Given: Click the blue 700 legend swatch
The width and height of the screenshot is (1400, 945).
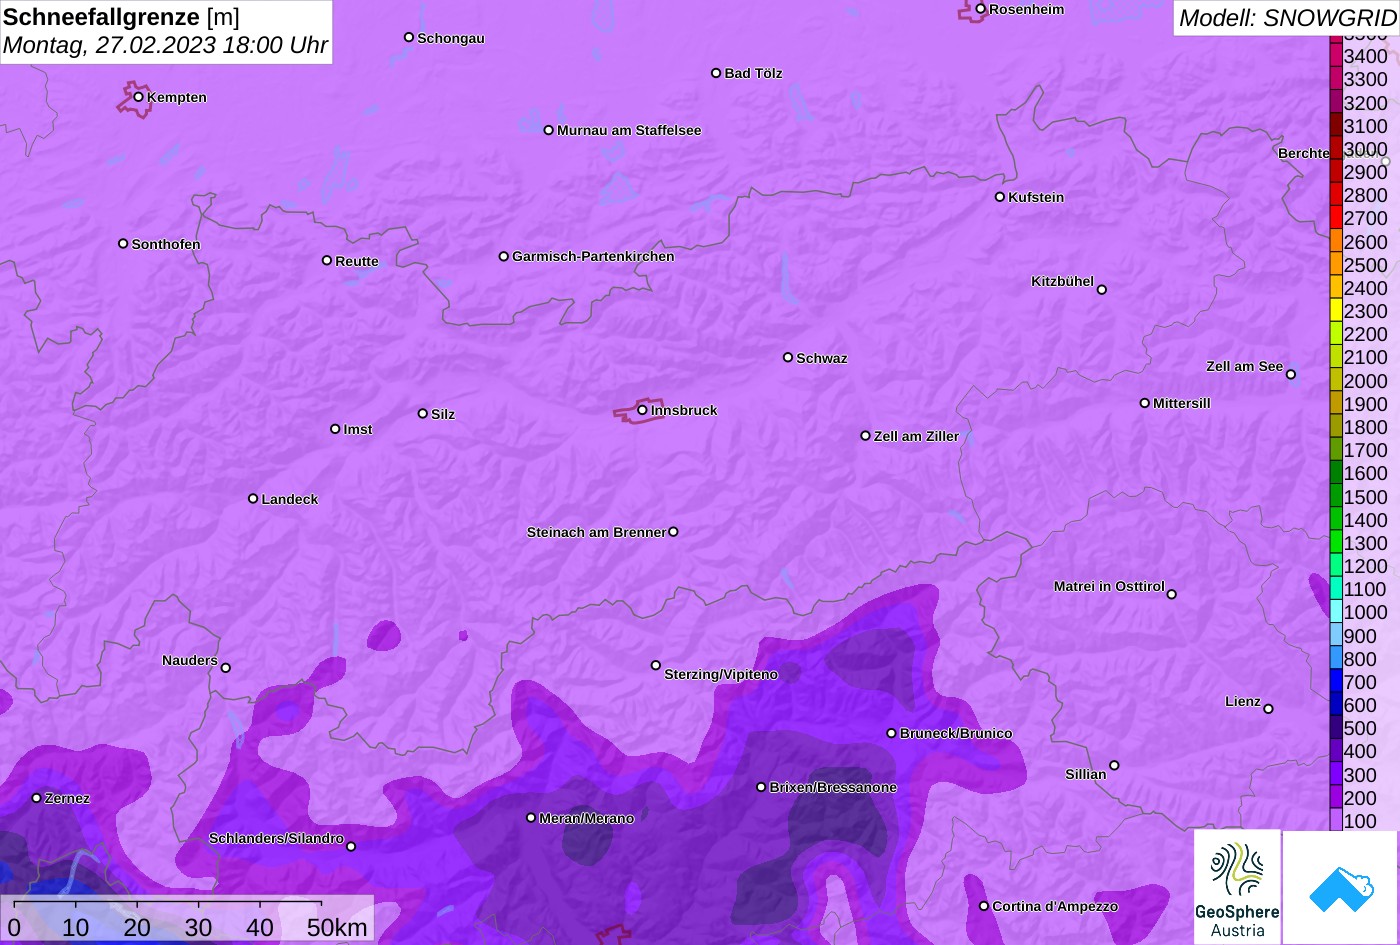Looking at the screenshot, I should coord(1336,682).
